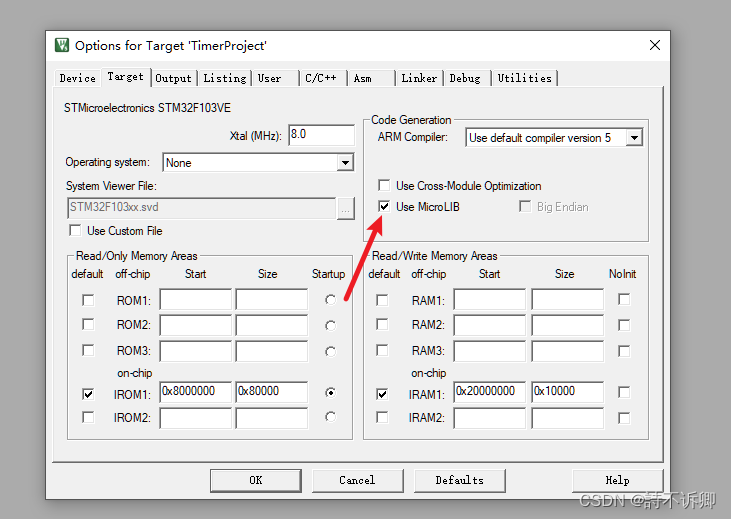Expand the ARM Compiler version dropdown
The image size is (731, 519).
tap(634, 138)
